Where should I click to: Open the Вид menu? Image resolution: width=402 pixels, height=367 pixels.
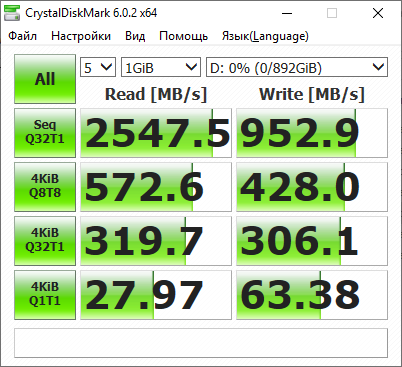click(x=135, y=36)
